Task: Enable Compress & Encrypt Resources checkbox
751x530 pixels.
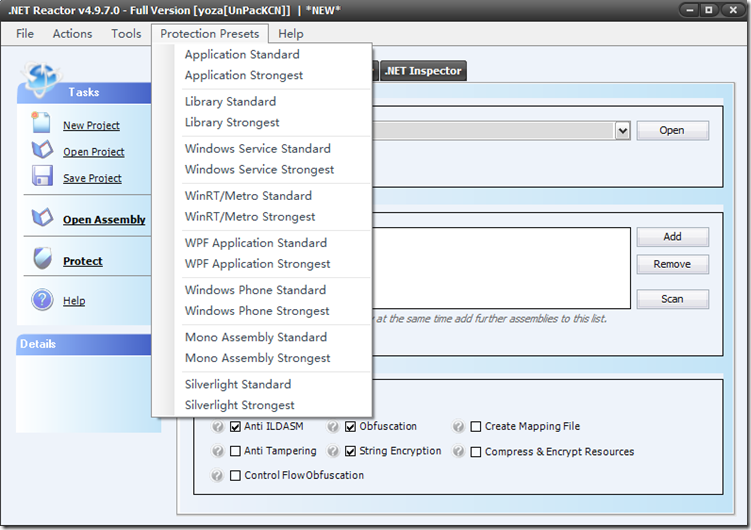Action: [x=477, y=452]
